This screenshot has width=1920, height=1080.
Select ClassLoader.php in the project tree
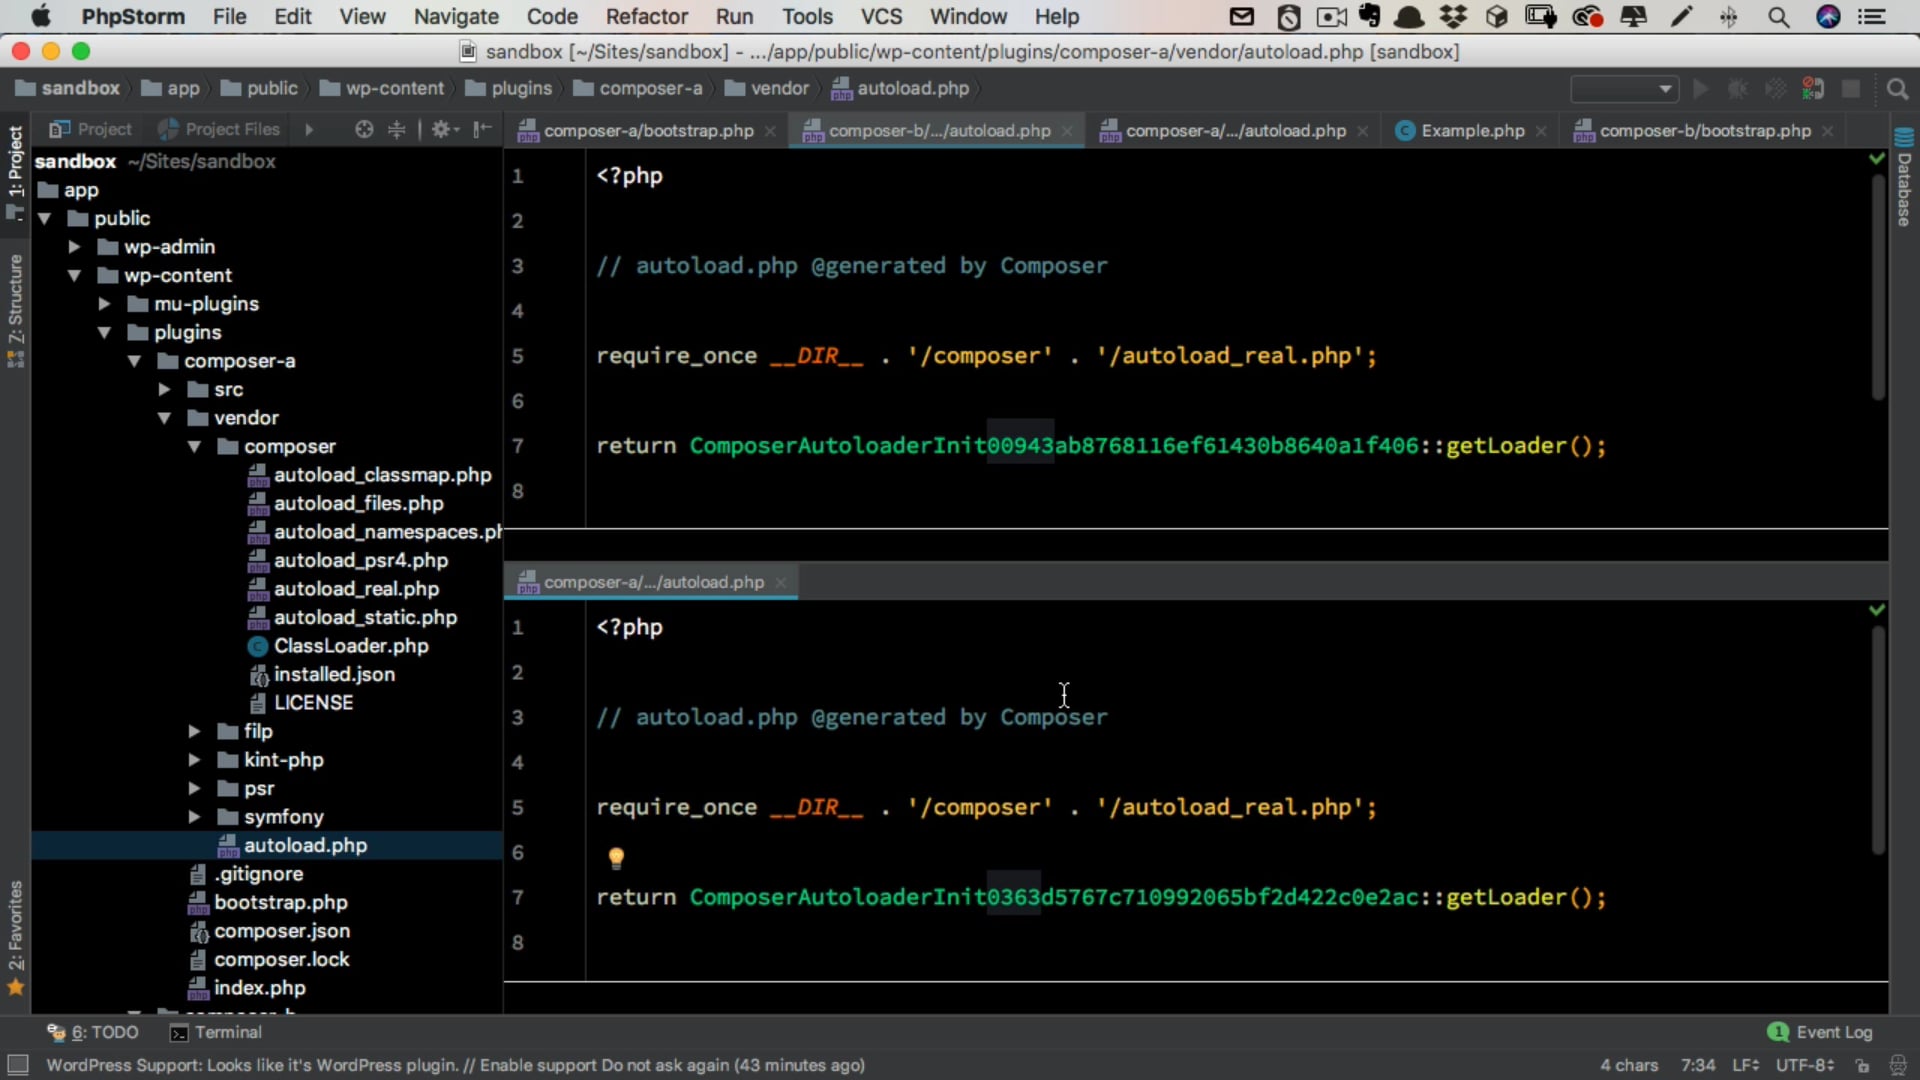(x=351, y=646)
